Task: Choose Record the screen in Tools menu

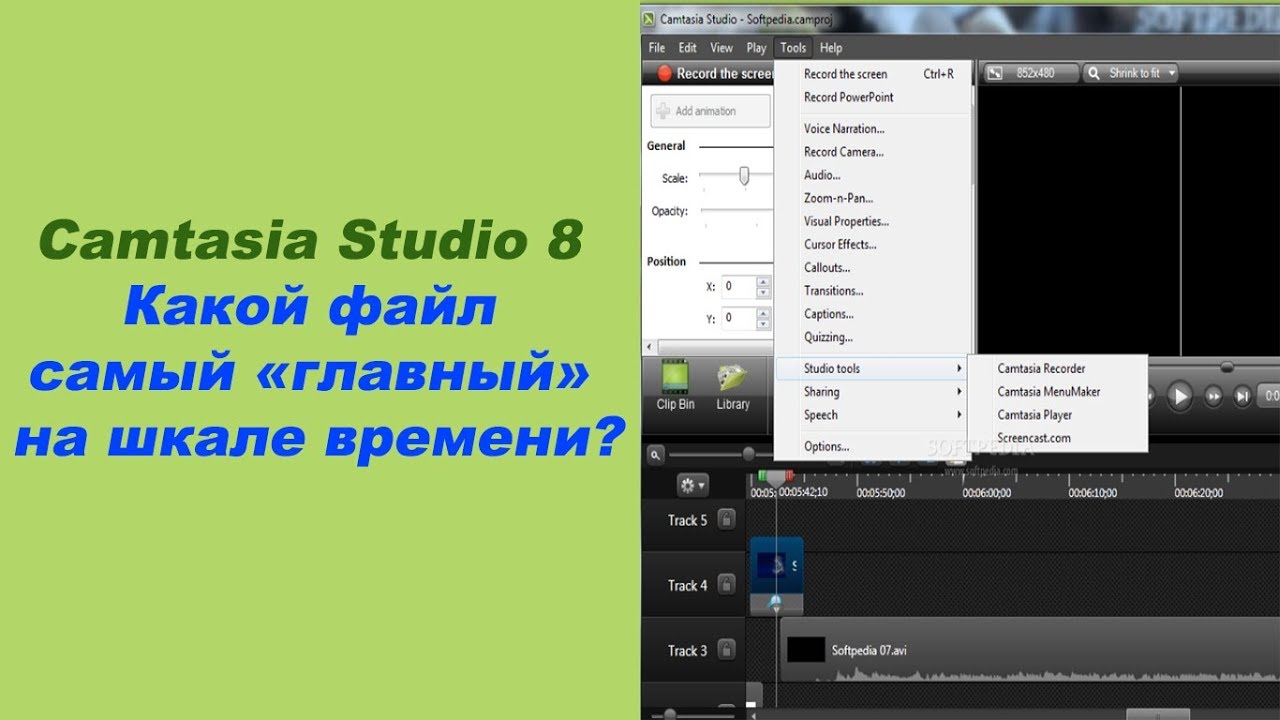Action: pyautogui.click(x=872, y=74)
